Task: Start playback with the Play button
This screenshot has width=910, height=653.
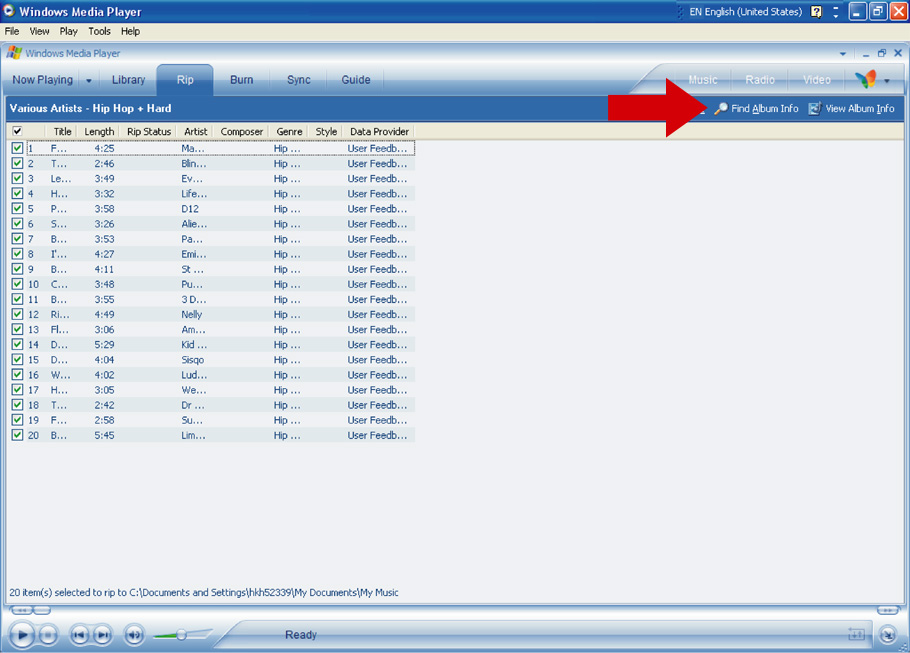Action: click(22, 634)
